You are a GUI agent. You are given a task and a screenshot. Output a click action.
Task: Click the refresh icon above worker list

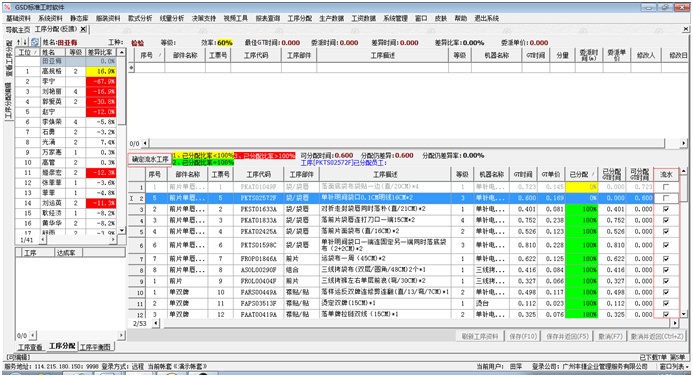[34, 42]
